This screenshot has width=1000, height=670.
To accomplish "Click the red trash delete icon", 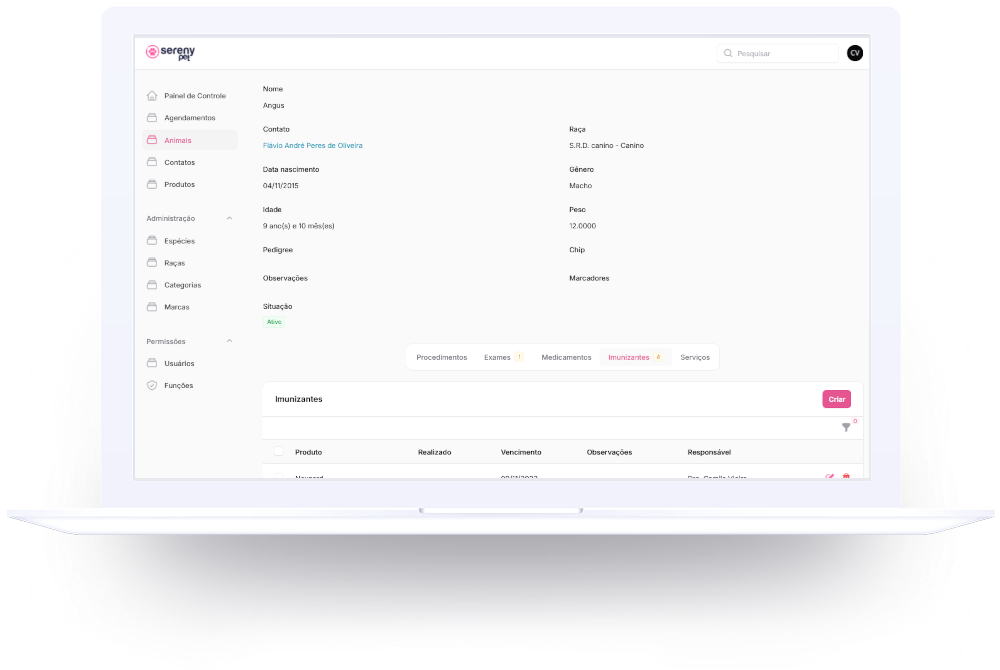I will click(846, 476).
